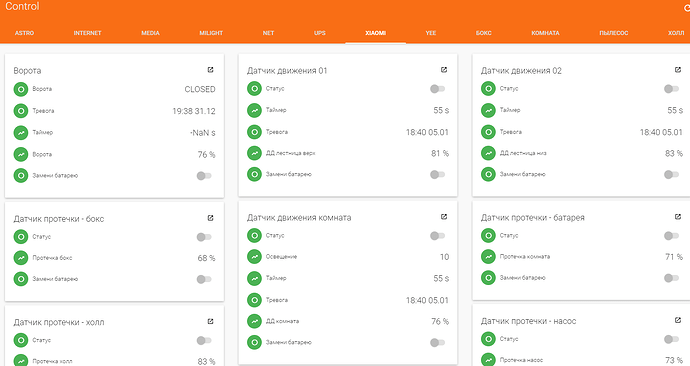690x366 pixels.
Task: Switch to the БОКС tab
Action: click(x=483, y=33)
